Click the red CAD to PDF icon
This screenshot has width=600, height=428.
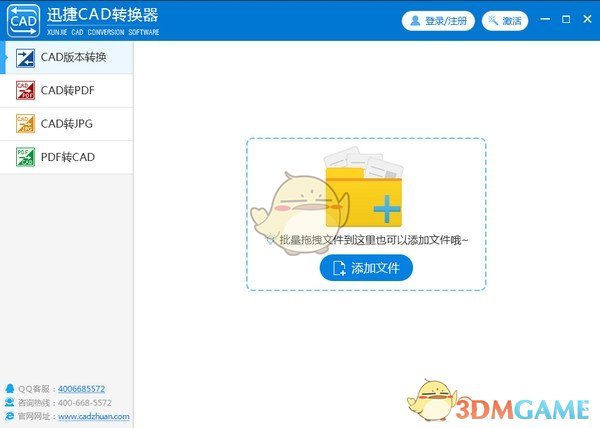click(x=26, y=91)
